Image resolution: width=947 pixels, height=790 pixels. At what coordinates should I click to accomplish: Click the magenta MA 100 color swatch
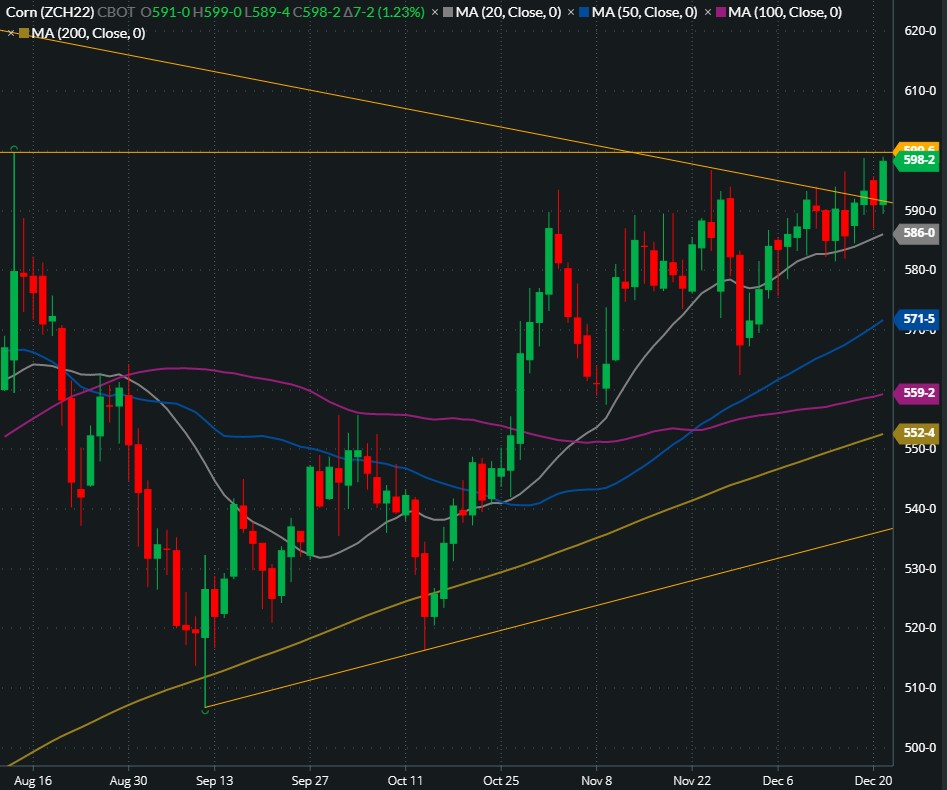[x=720, y=13]
